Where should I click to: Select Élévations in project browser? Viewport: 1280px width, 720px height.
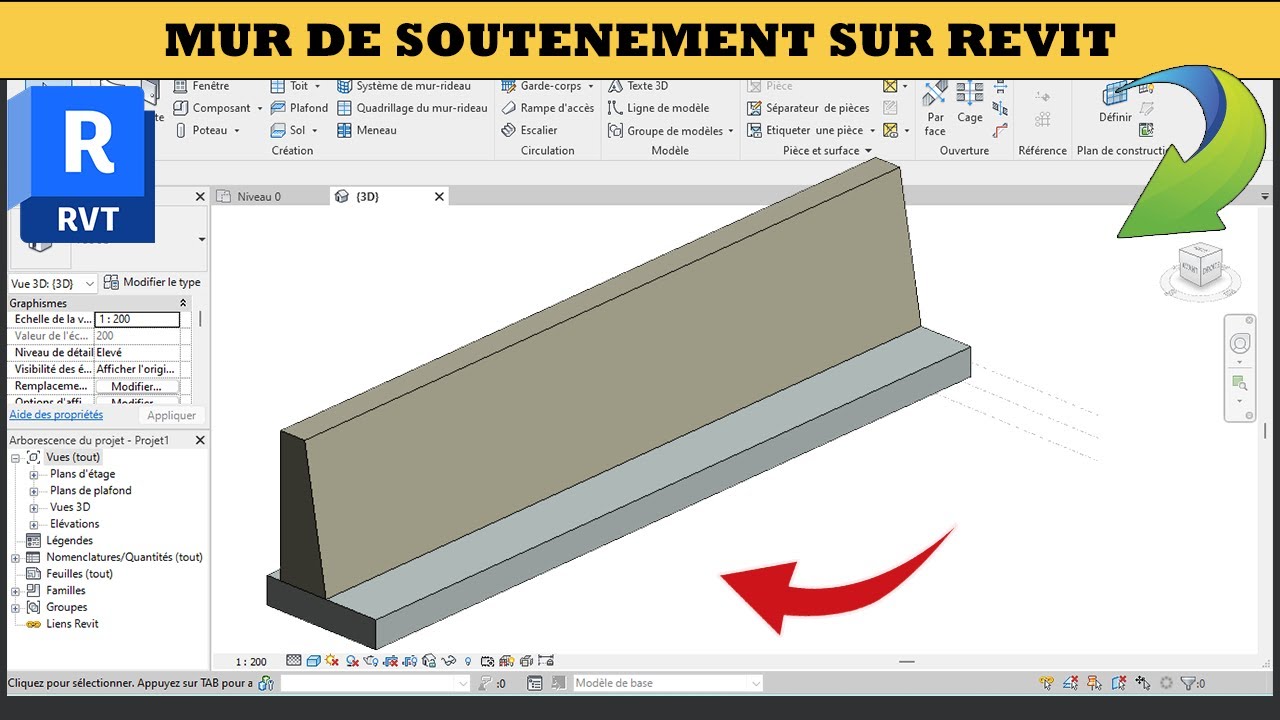pyautogui.click(x=75, y=524)
